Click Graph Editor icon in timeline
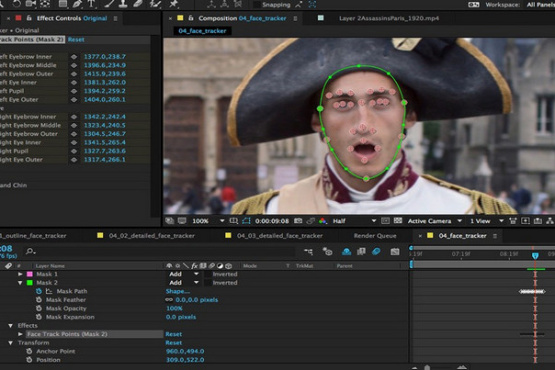555x370 pixels. pyautogui.click(x=395, y=251)
